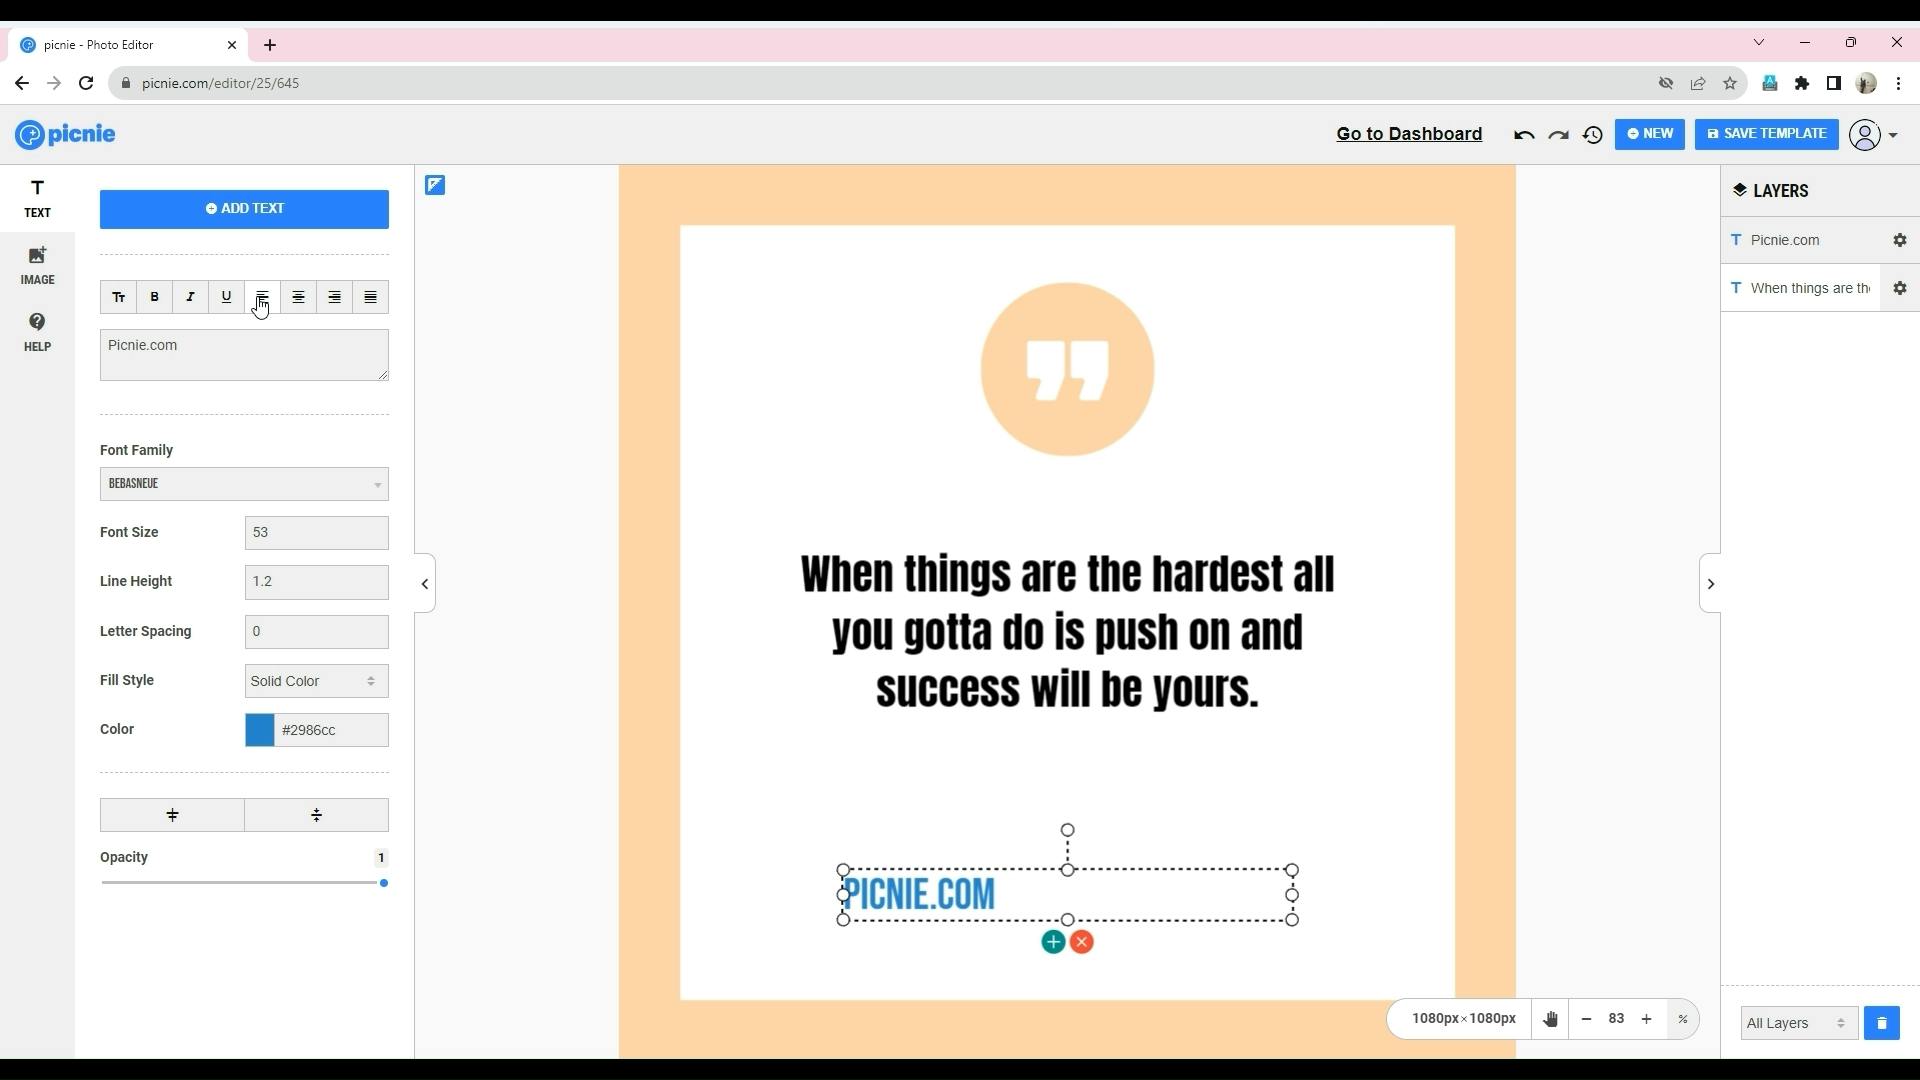Click the redo icon in toolbar
This screenshot has width=1920, height=1080.
click(1557, 133)
